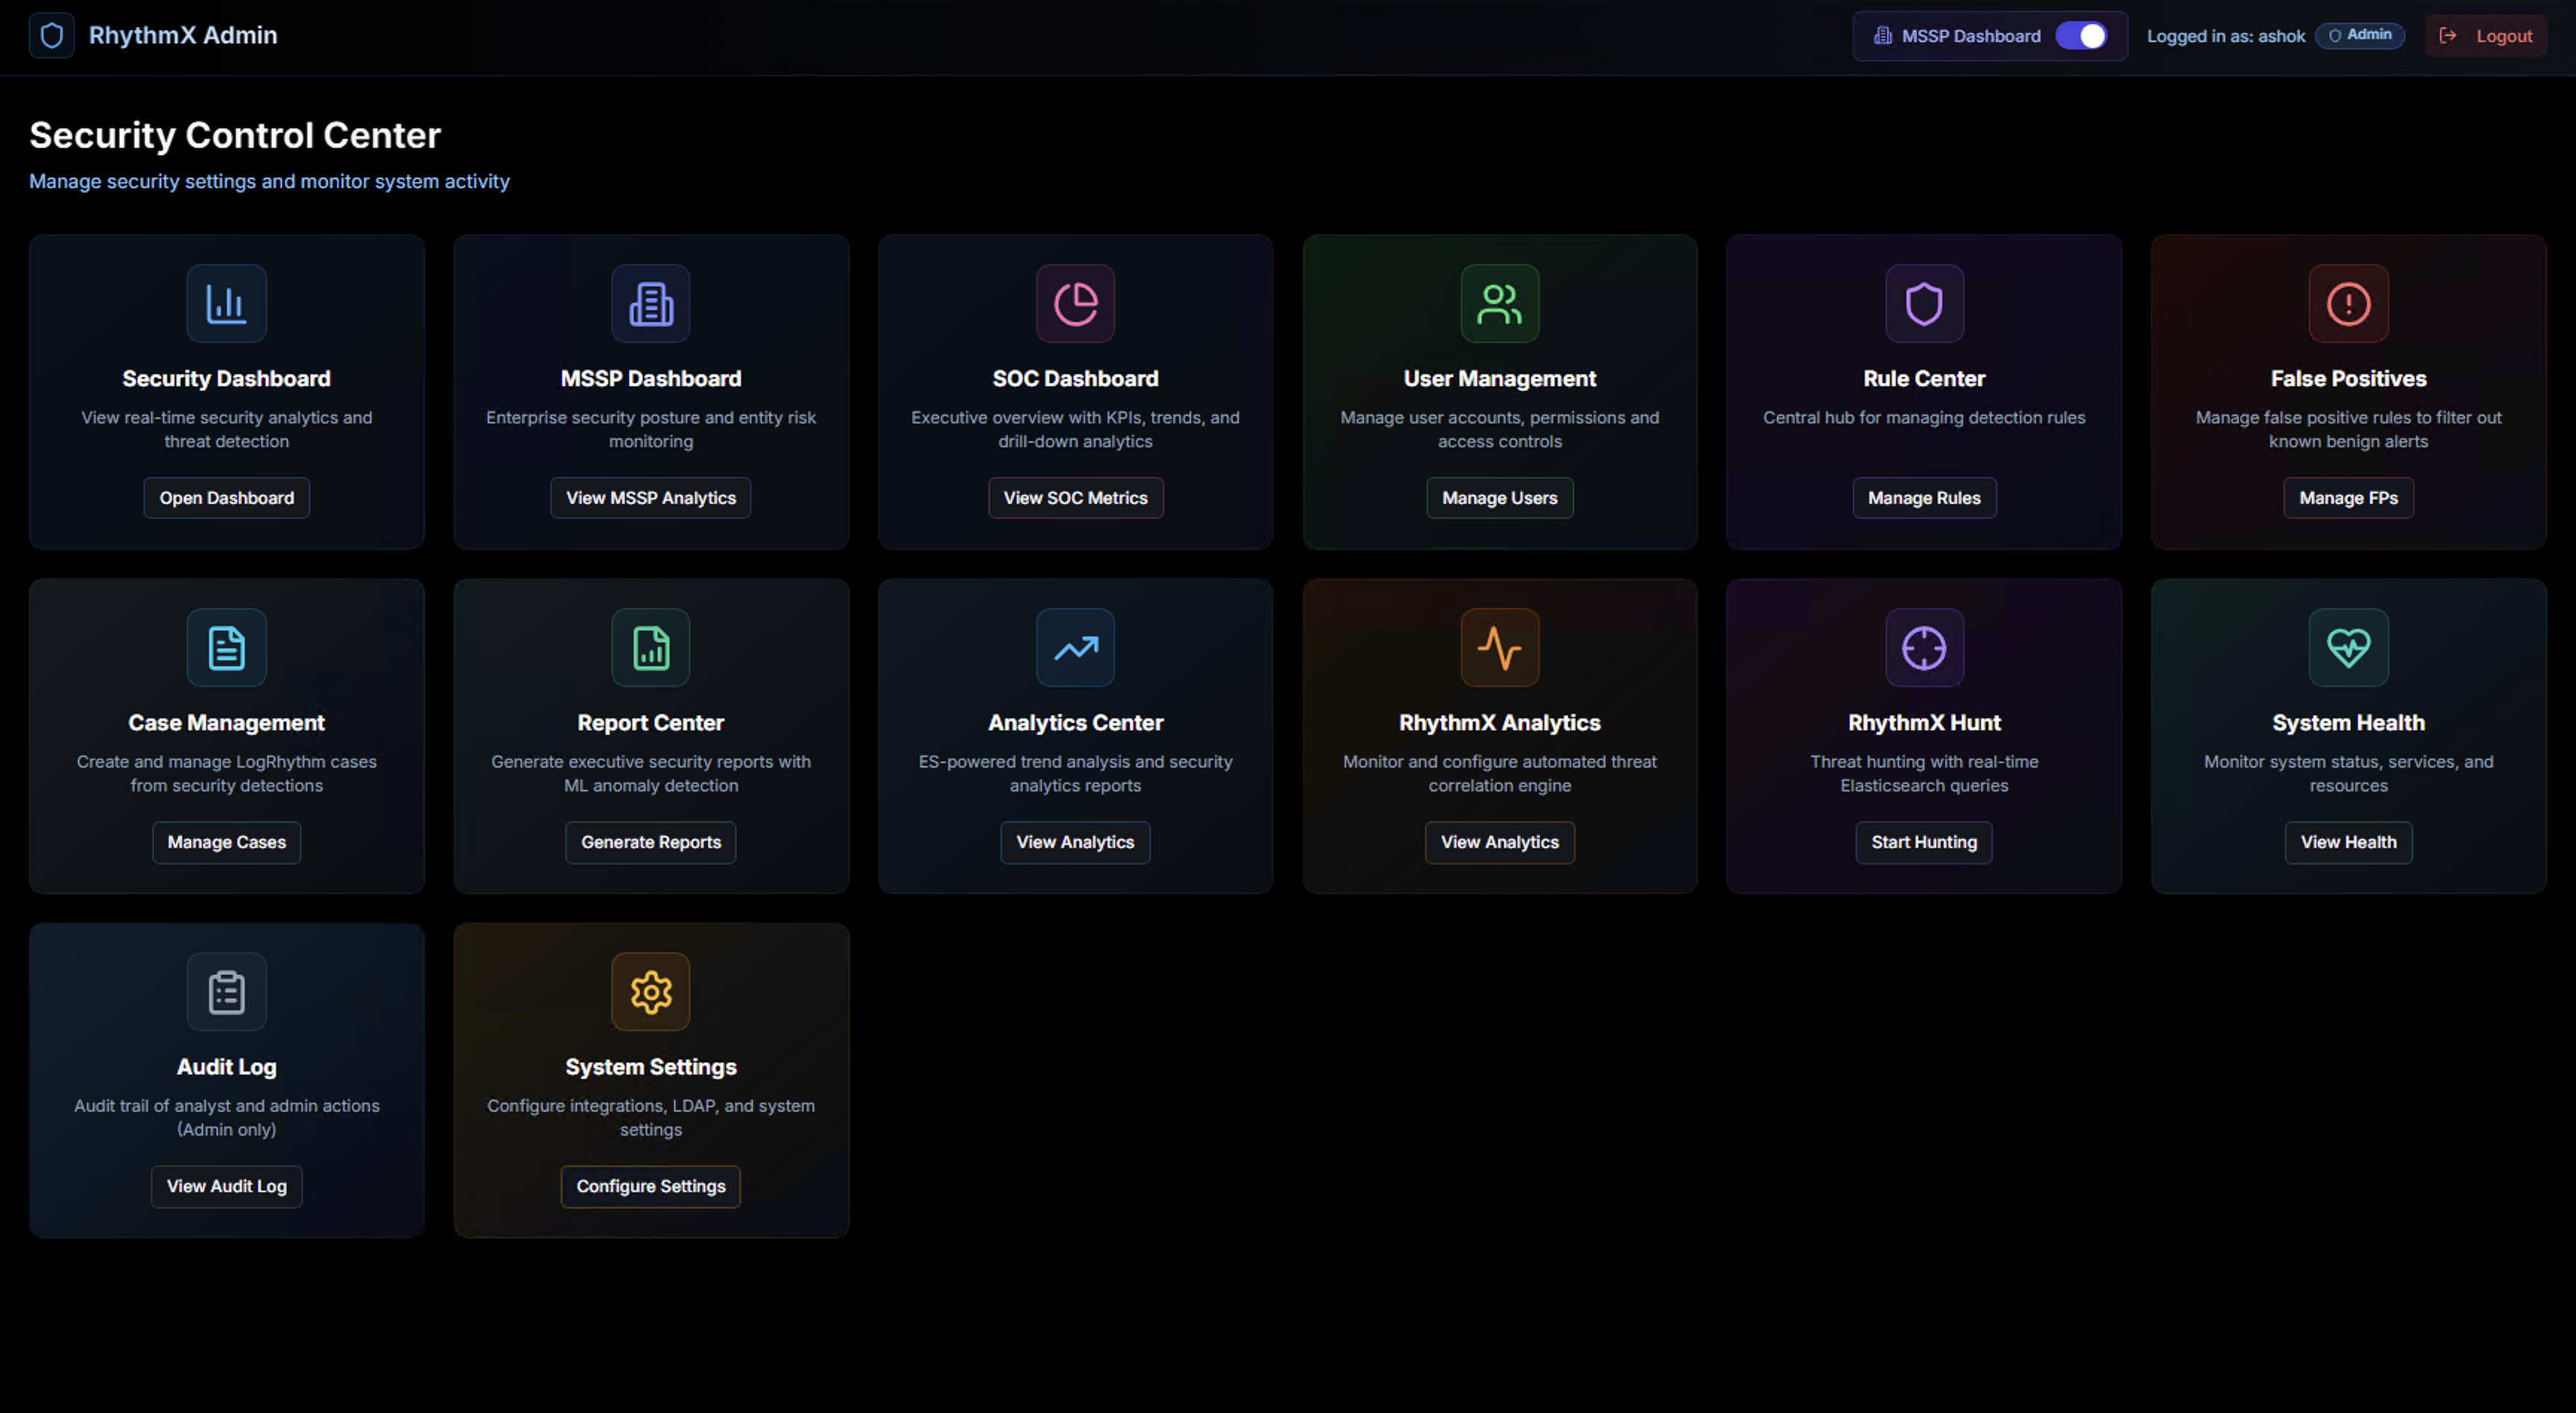The width and height of the screenshot is (2576, 1413).
Task: Click the Admin role badge
Action: 2359,35
